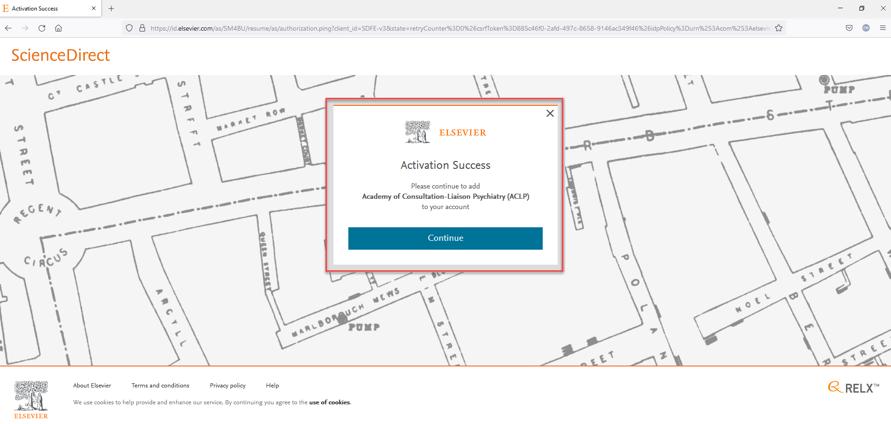
Task: Click the address bar URL
Action: (x=460, y=28)
